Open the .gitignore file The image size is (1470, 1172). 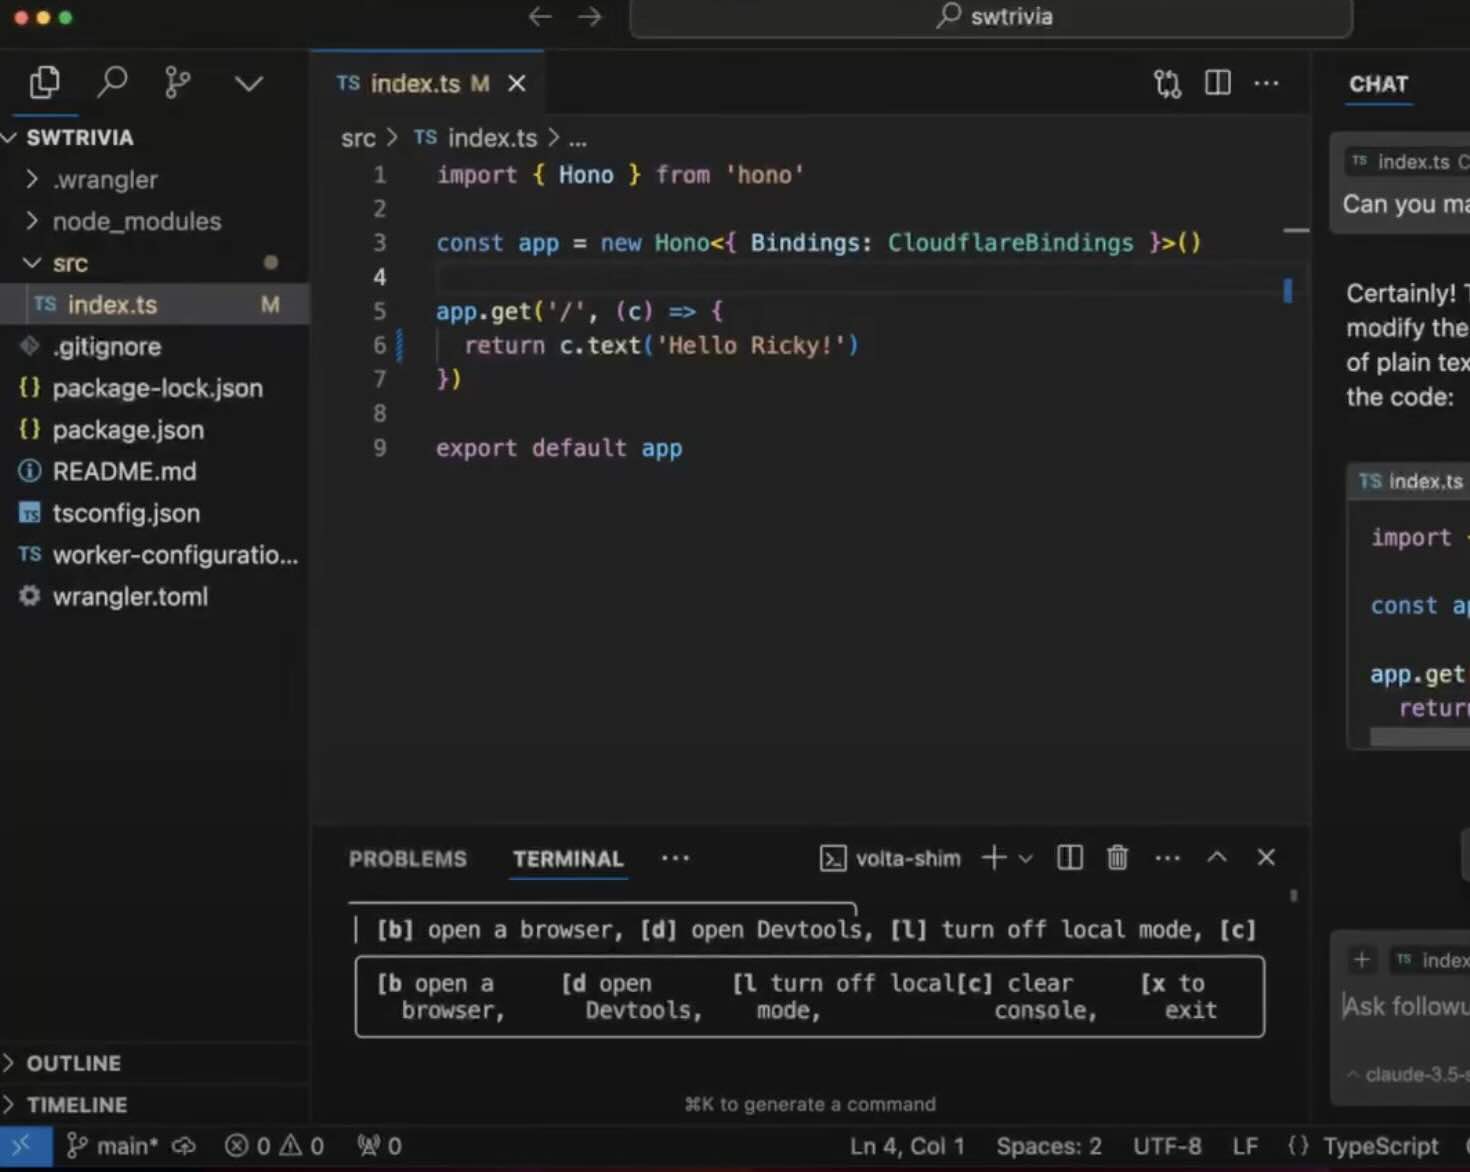pos(107,347)
